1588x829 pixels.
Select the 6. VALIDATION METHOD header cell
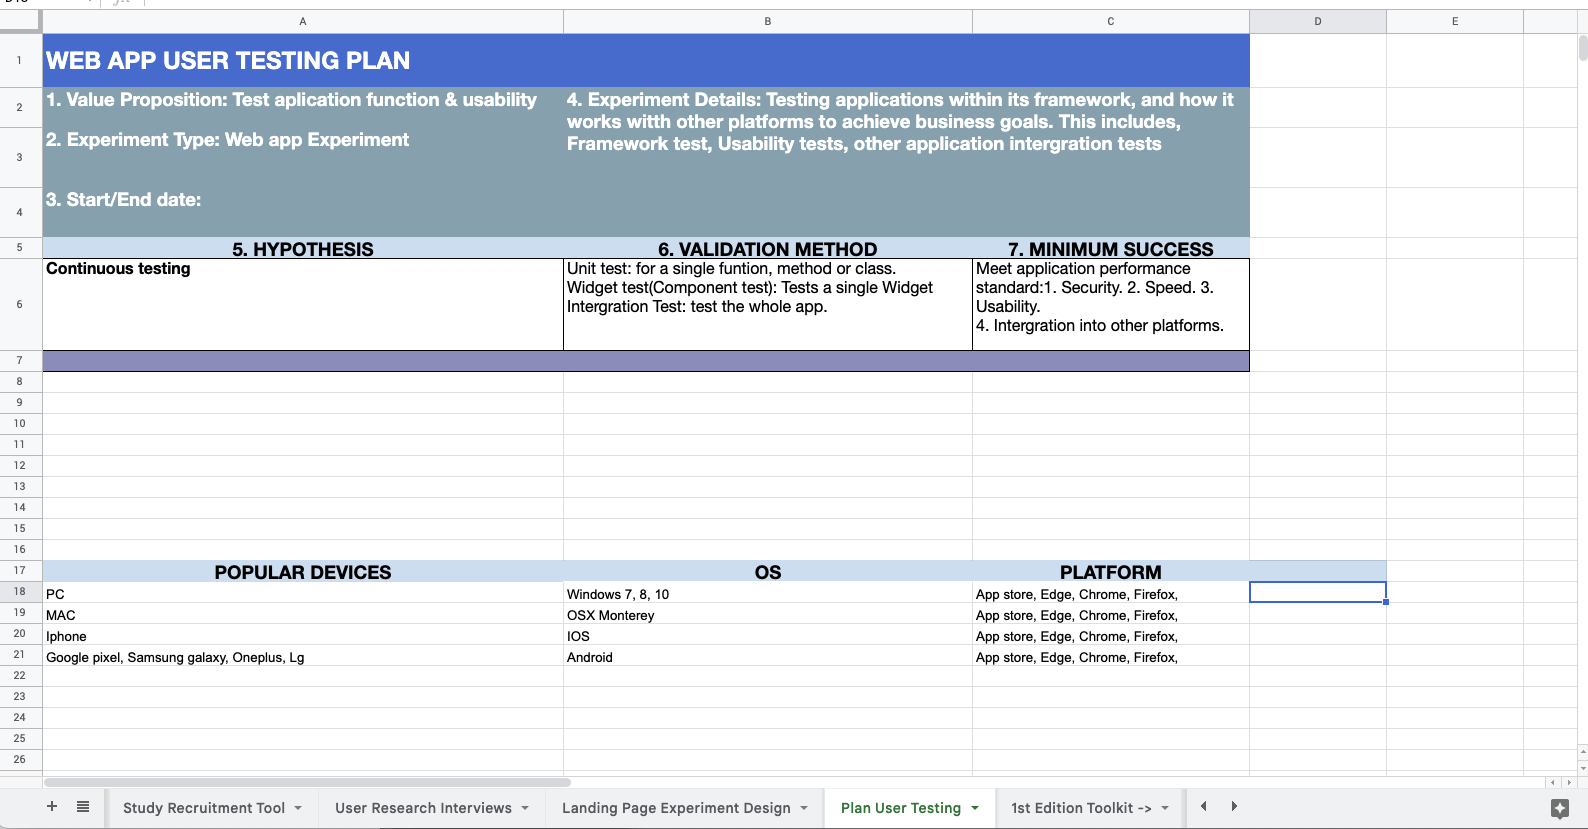coord(768,248)
